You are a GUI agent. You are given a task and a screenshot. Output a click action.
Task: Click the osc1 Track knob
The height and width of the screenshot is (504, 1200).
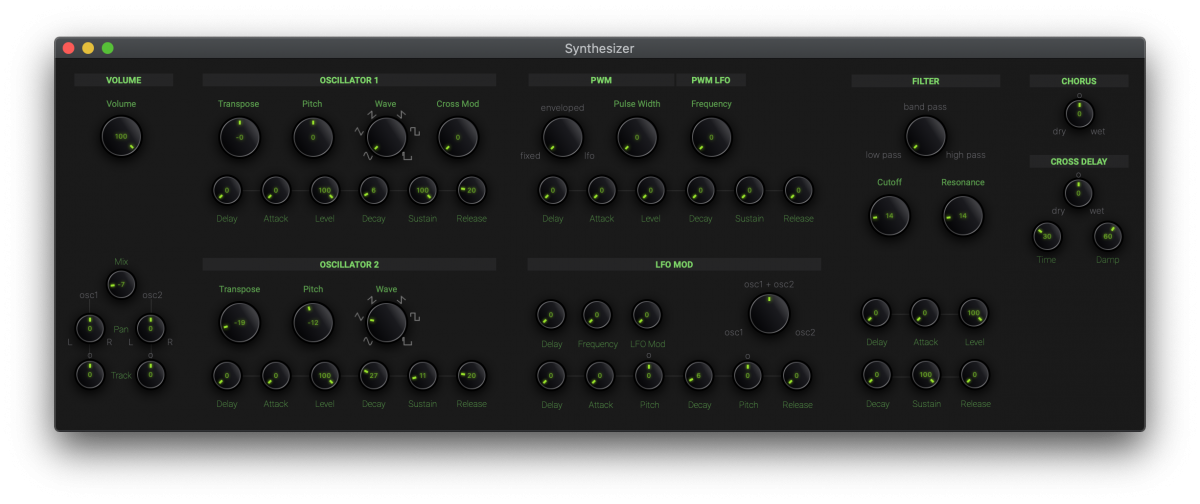pyautogui.click(x=90, y=375)
